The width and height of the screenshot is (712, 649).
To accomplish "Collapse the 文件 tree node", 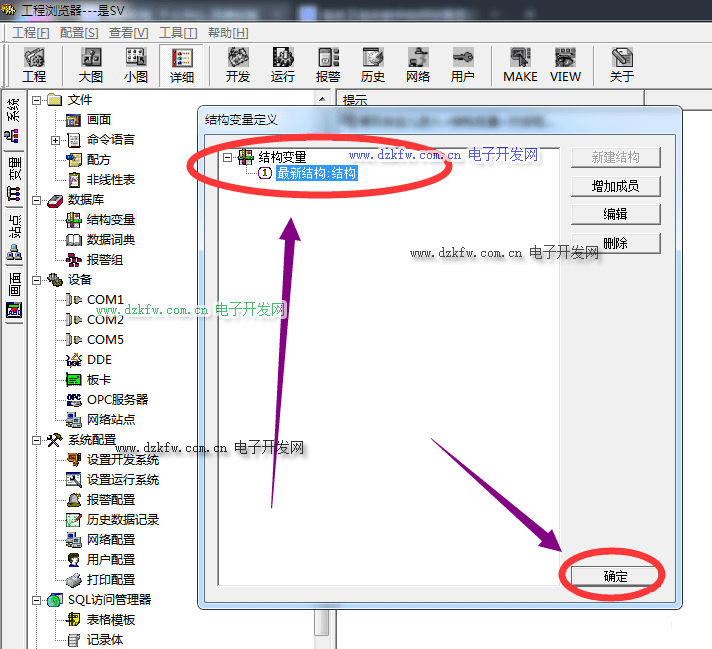I will point(36,100).
